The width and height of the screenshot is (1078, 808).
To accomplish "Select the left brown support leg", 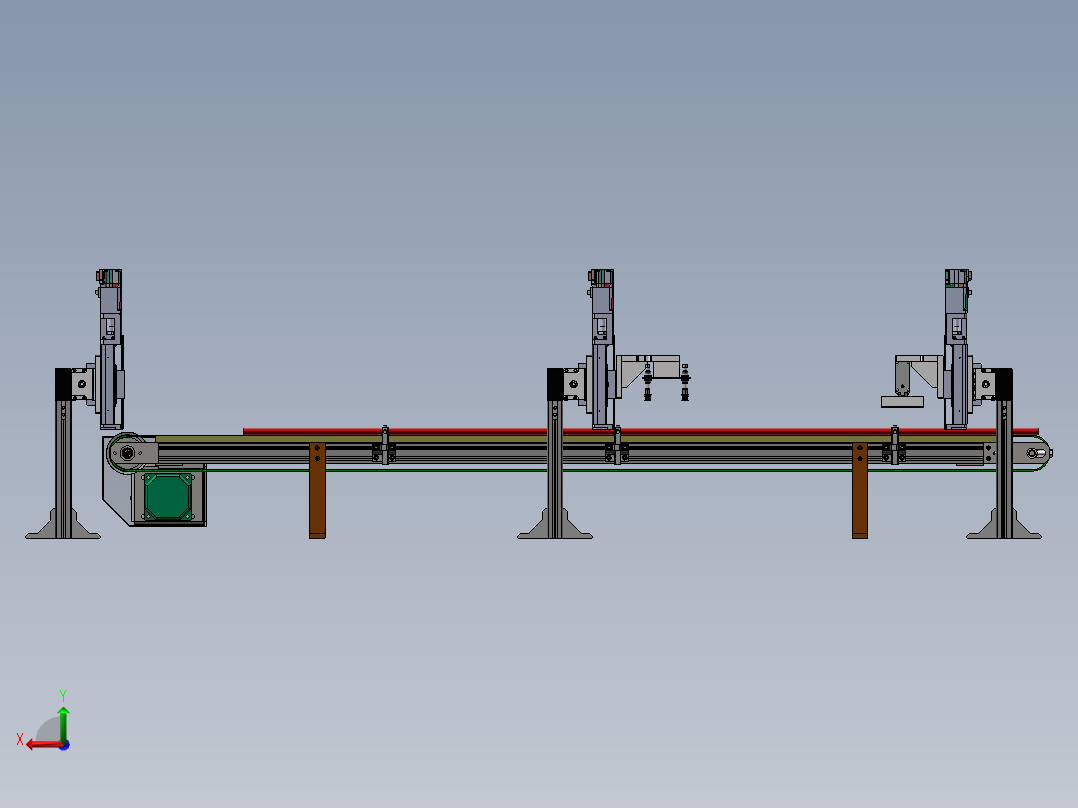I will click(317, 490).
